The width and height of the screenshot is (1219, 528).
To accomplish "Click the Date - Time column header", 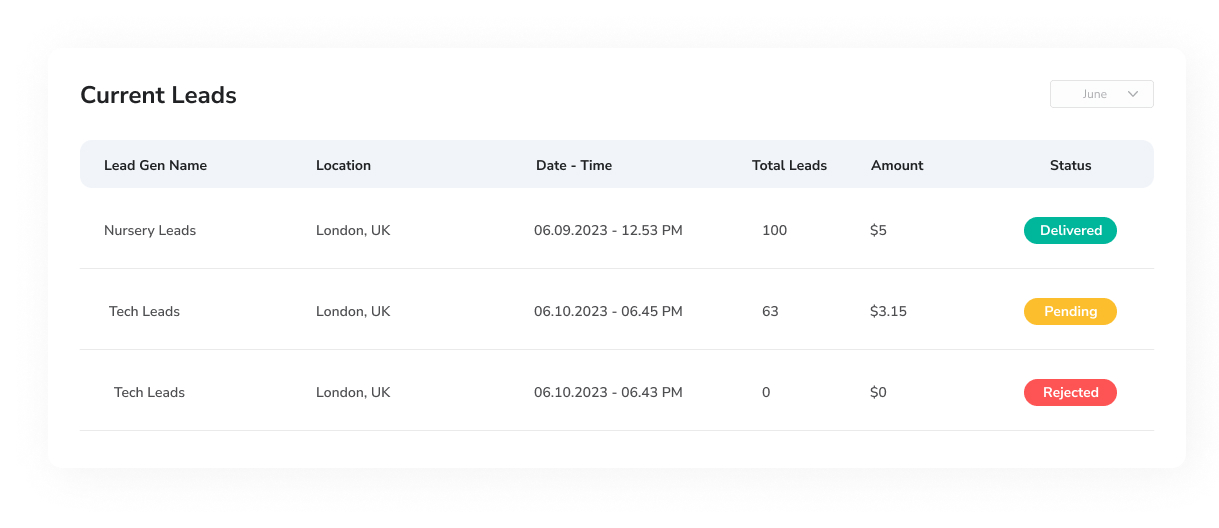I will [x=574, y=165].
